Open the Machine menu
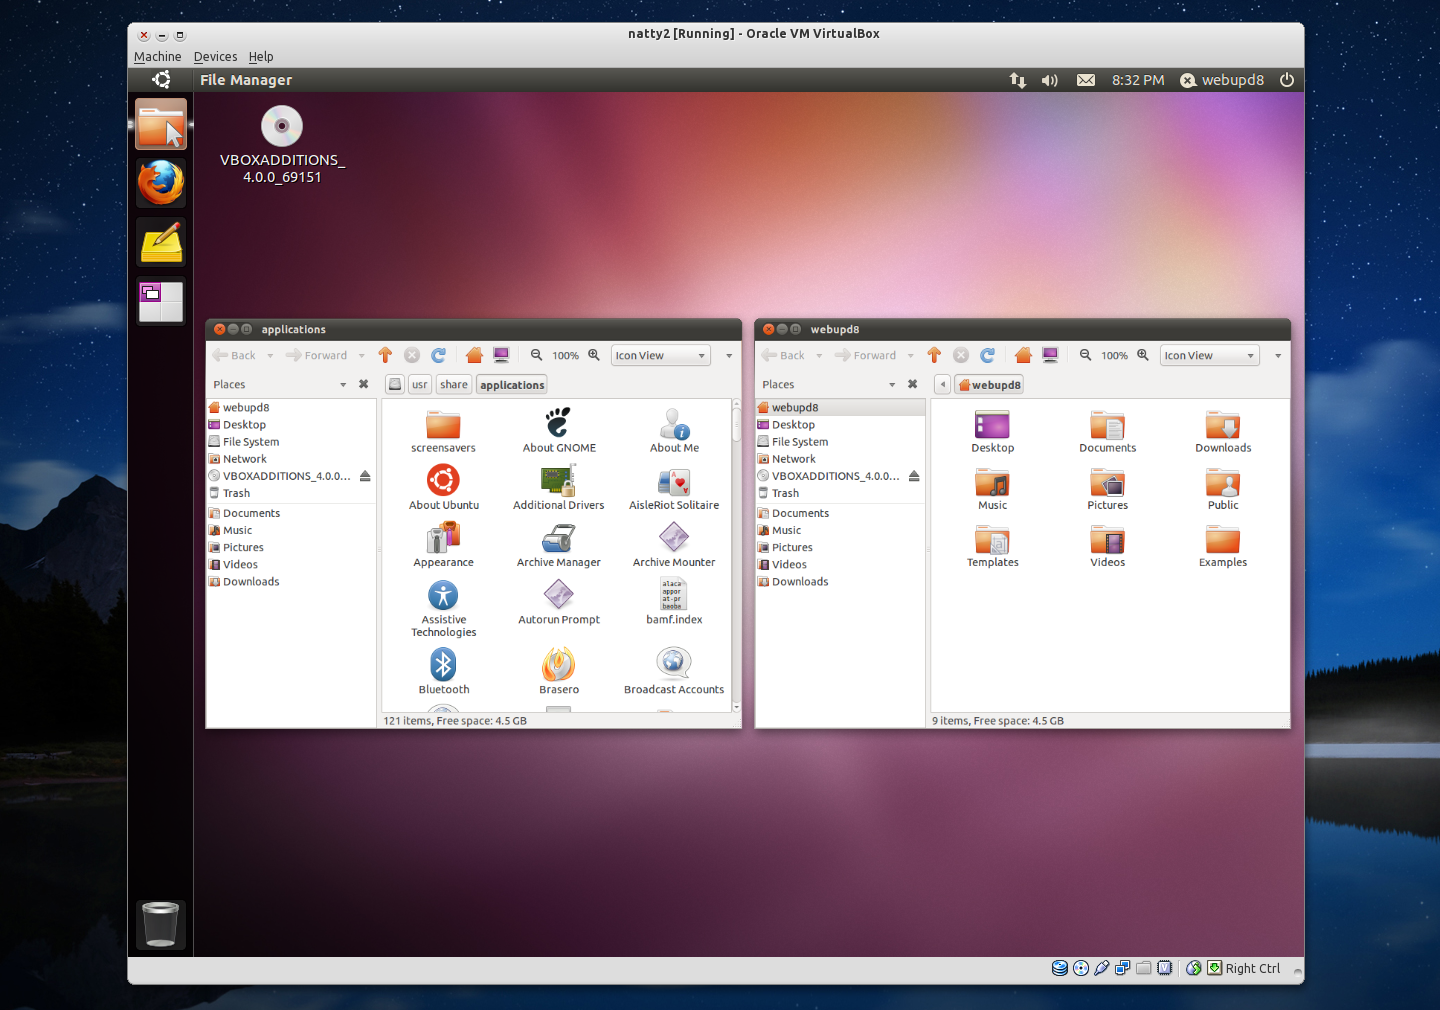1440x1010 pixels. pyautogui.click(x=158, y=57)
